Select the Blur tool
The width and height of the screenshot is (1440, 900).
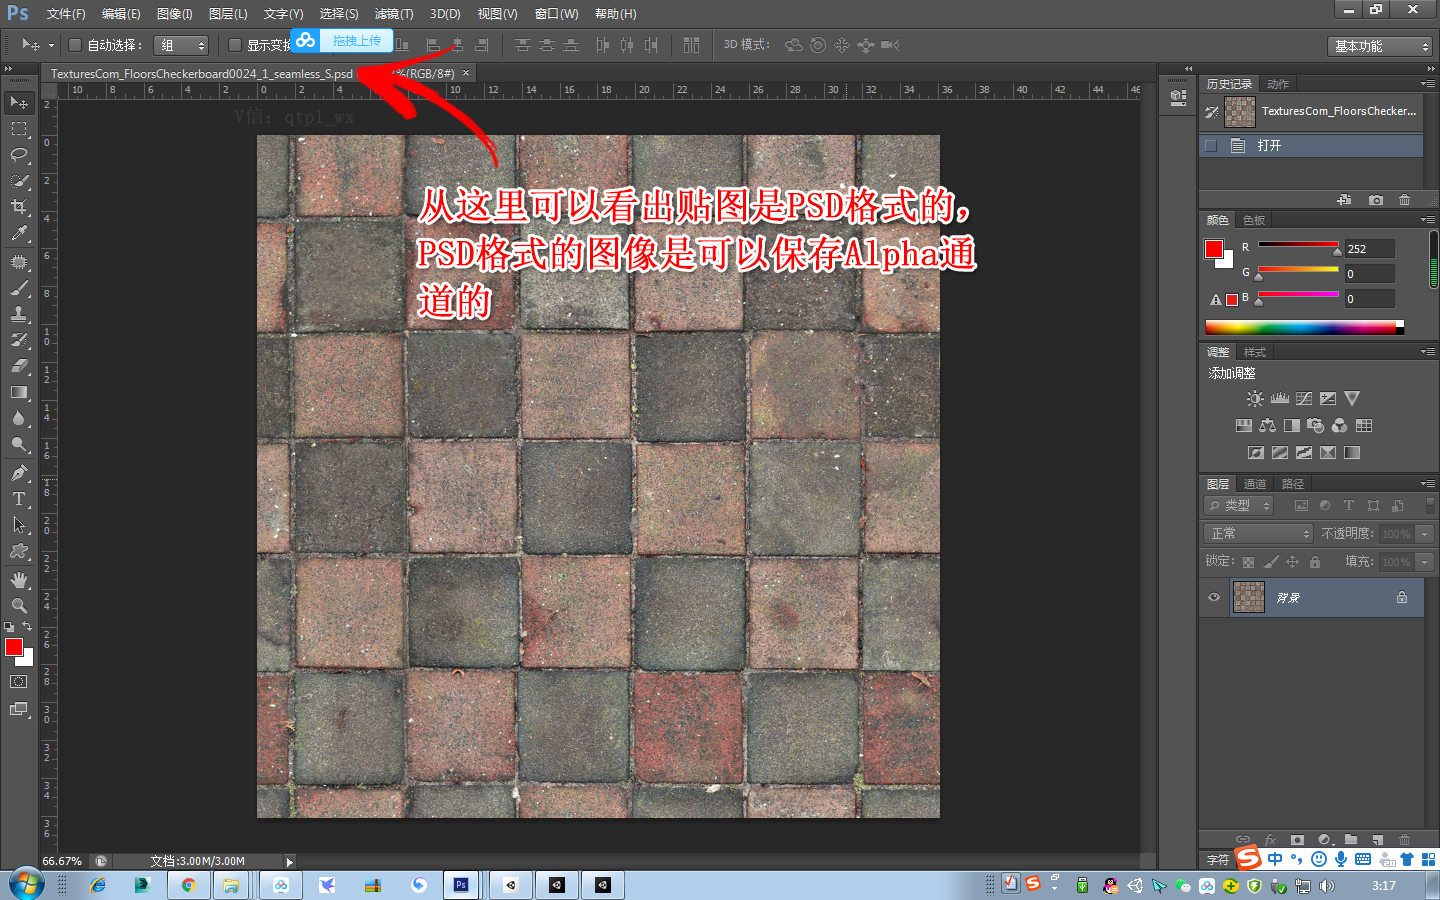pos(19,418)
